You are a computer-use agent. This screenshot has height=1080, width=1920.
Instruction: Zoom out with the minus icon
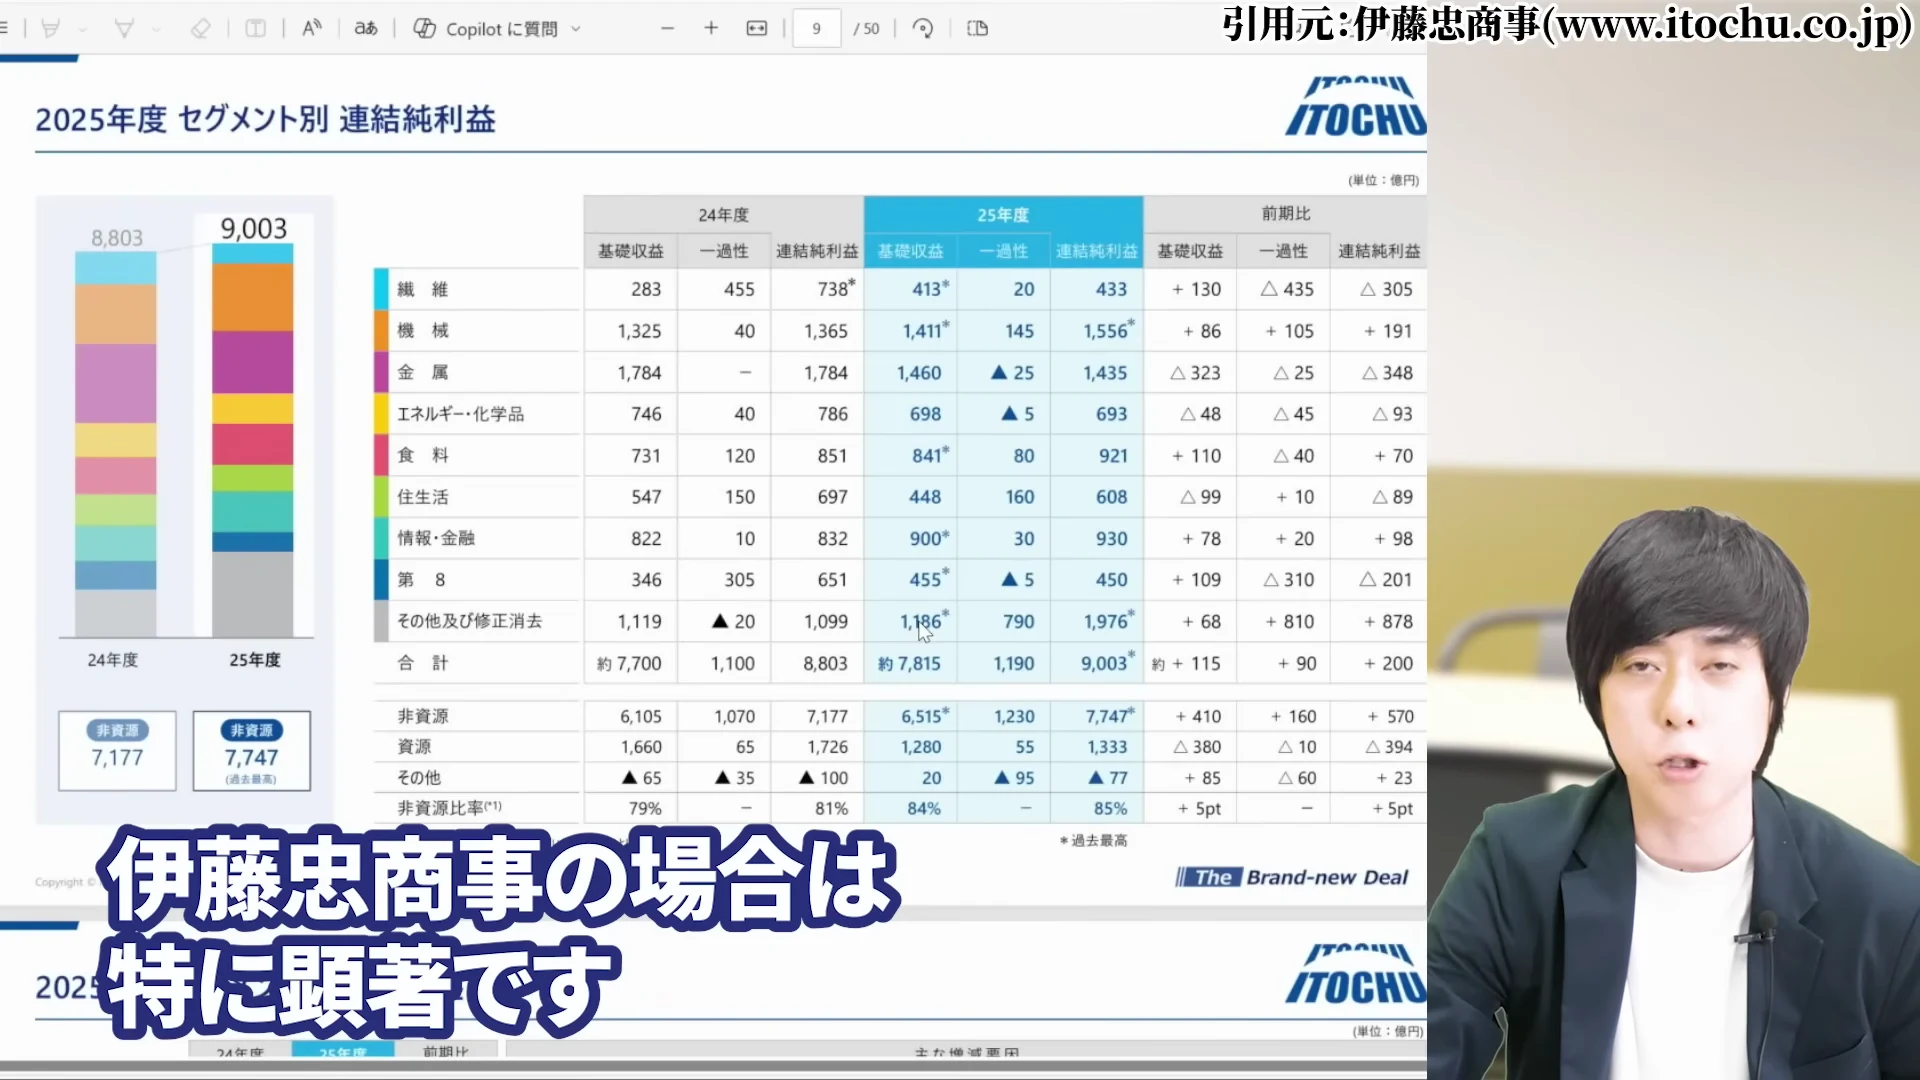tap(668, 28)
